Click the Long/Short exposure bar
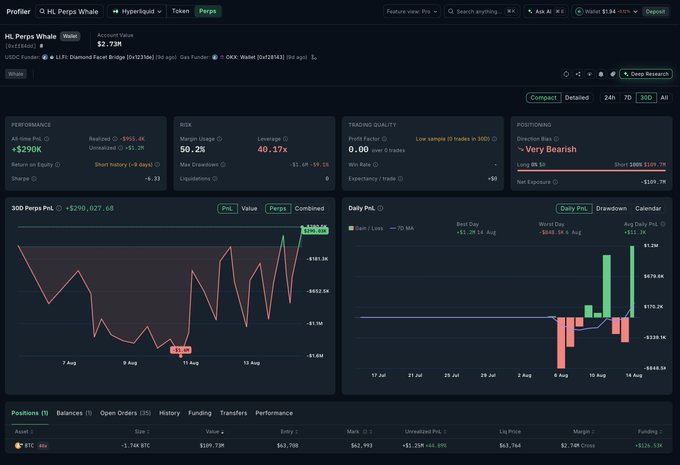Image resolution: width=680 pixels, height=465 pixels. click(591, 171)
